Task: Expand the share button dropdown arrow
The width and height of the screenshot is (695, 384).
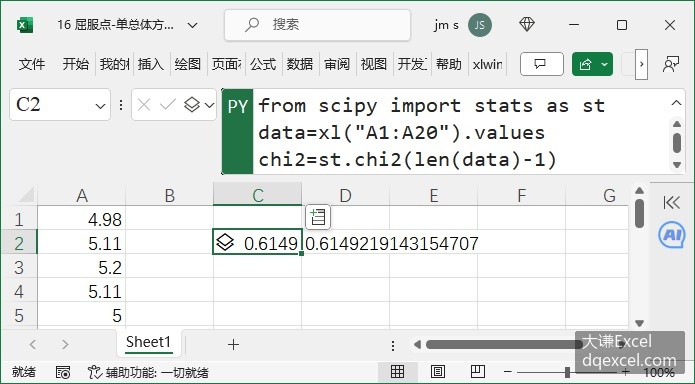Action: point(605,64)
